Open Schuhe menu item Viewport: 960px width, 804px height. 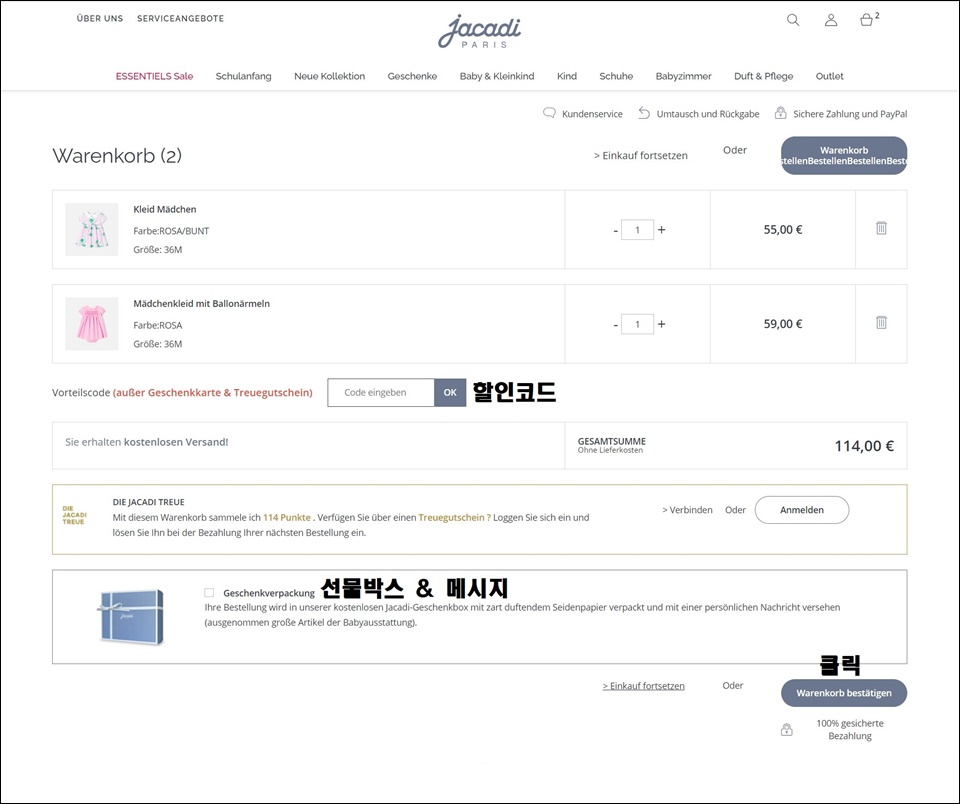click(616, 76)
